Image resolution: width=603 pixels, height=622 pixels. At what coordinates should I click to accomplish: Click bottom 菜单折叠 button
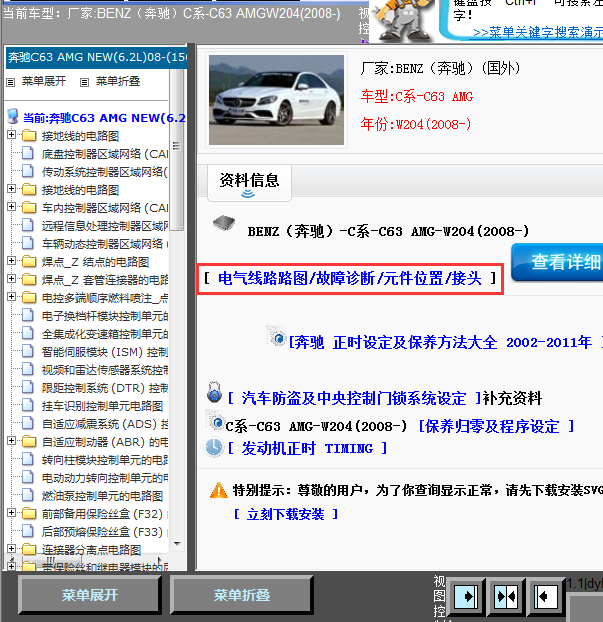point(242,595)
